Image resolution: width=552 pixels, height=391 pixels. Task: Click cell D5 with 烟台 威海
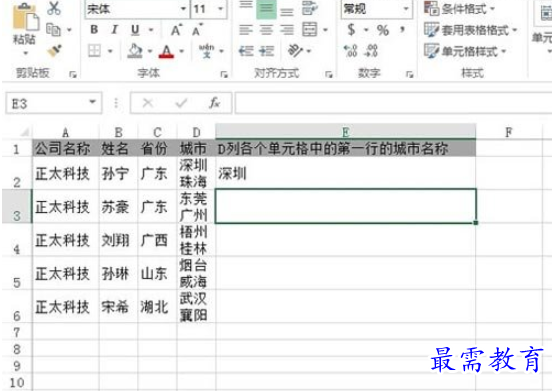(196, 273)
